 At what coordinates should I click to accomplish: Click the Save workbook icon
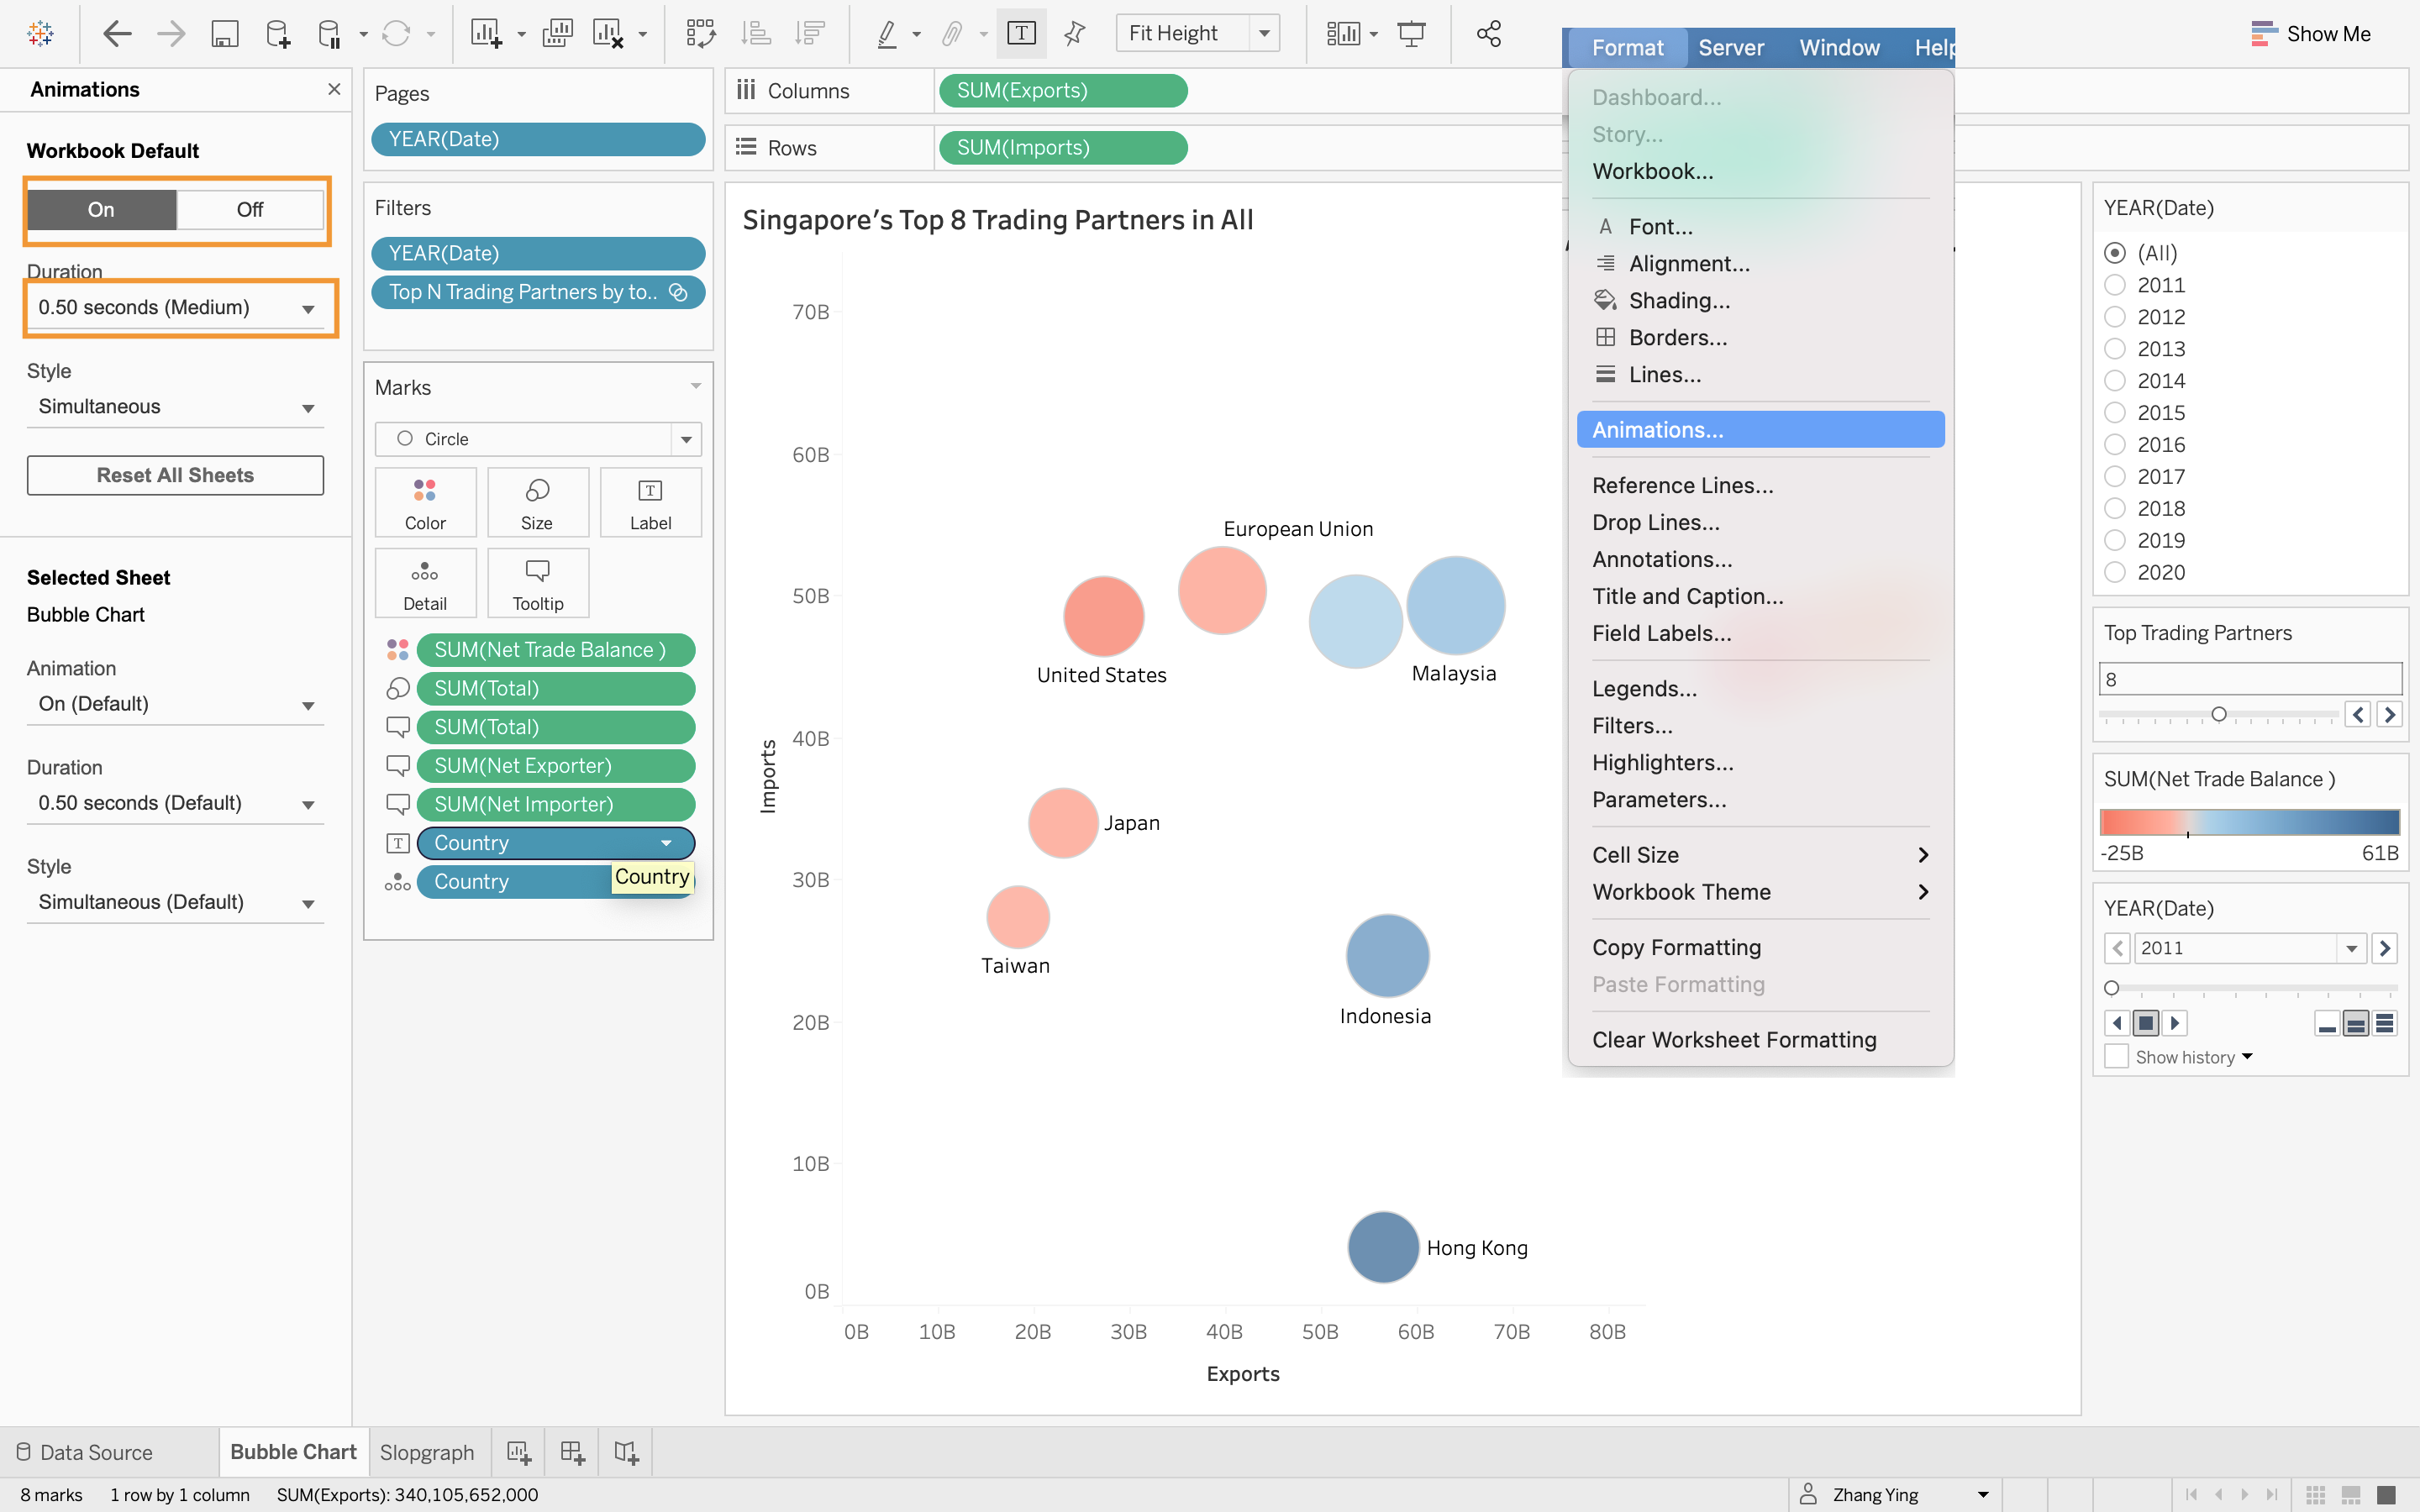[x=224, y=34]
